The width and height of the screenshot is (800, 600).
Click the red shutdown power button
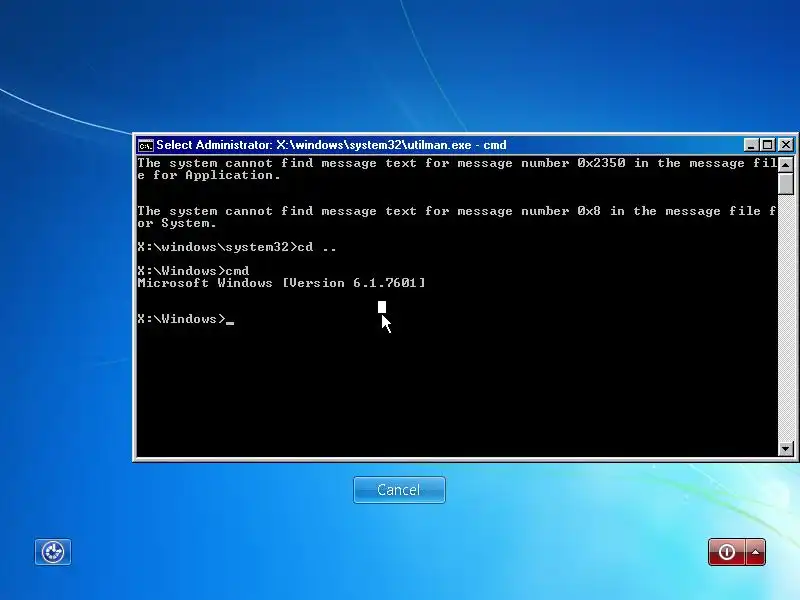tap(727, 552)
